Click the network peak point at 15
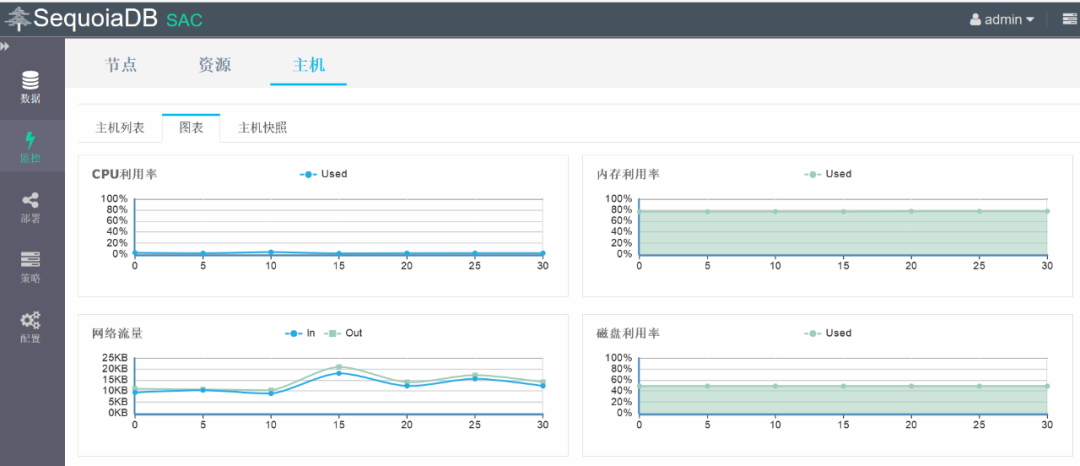Screen dimensions: 1080x466 tap(339, 367)
